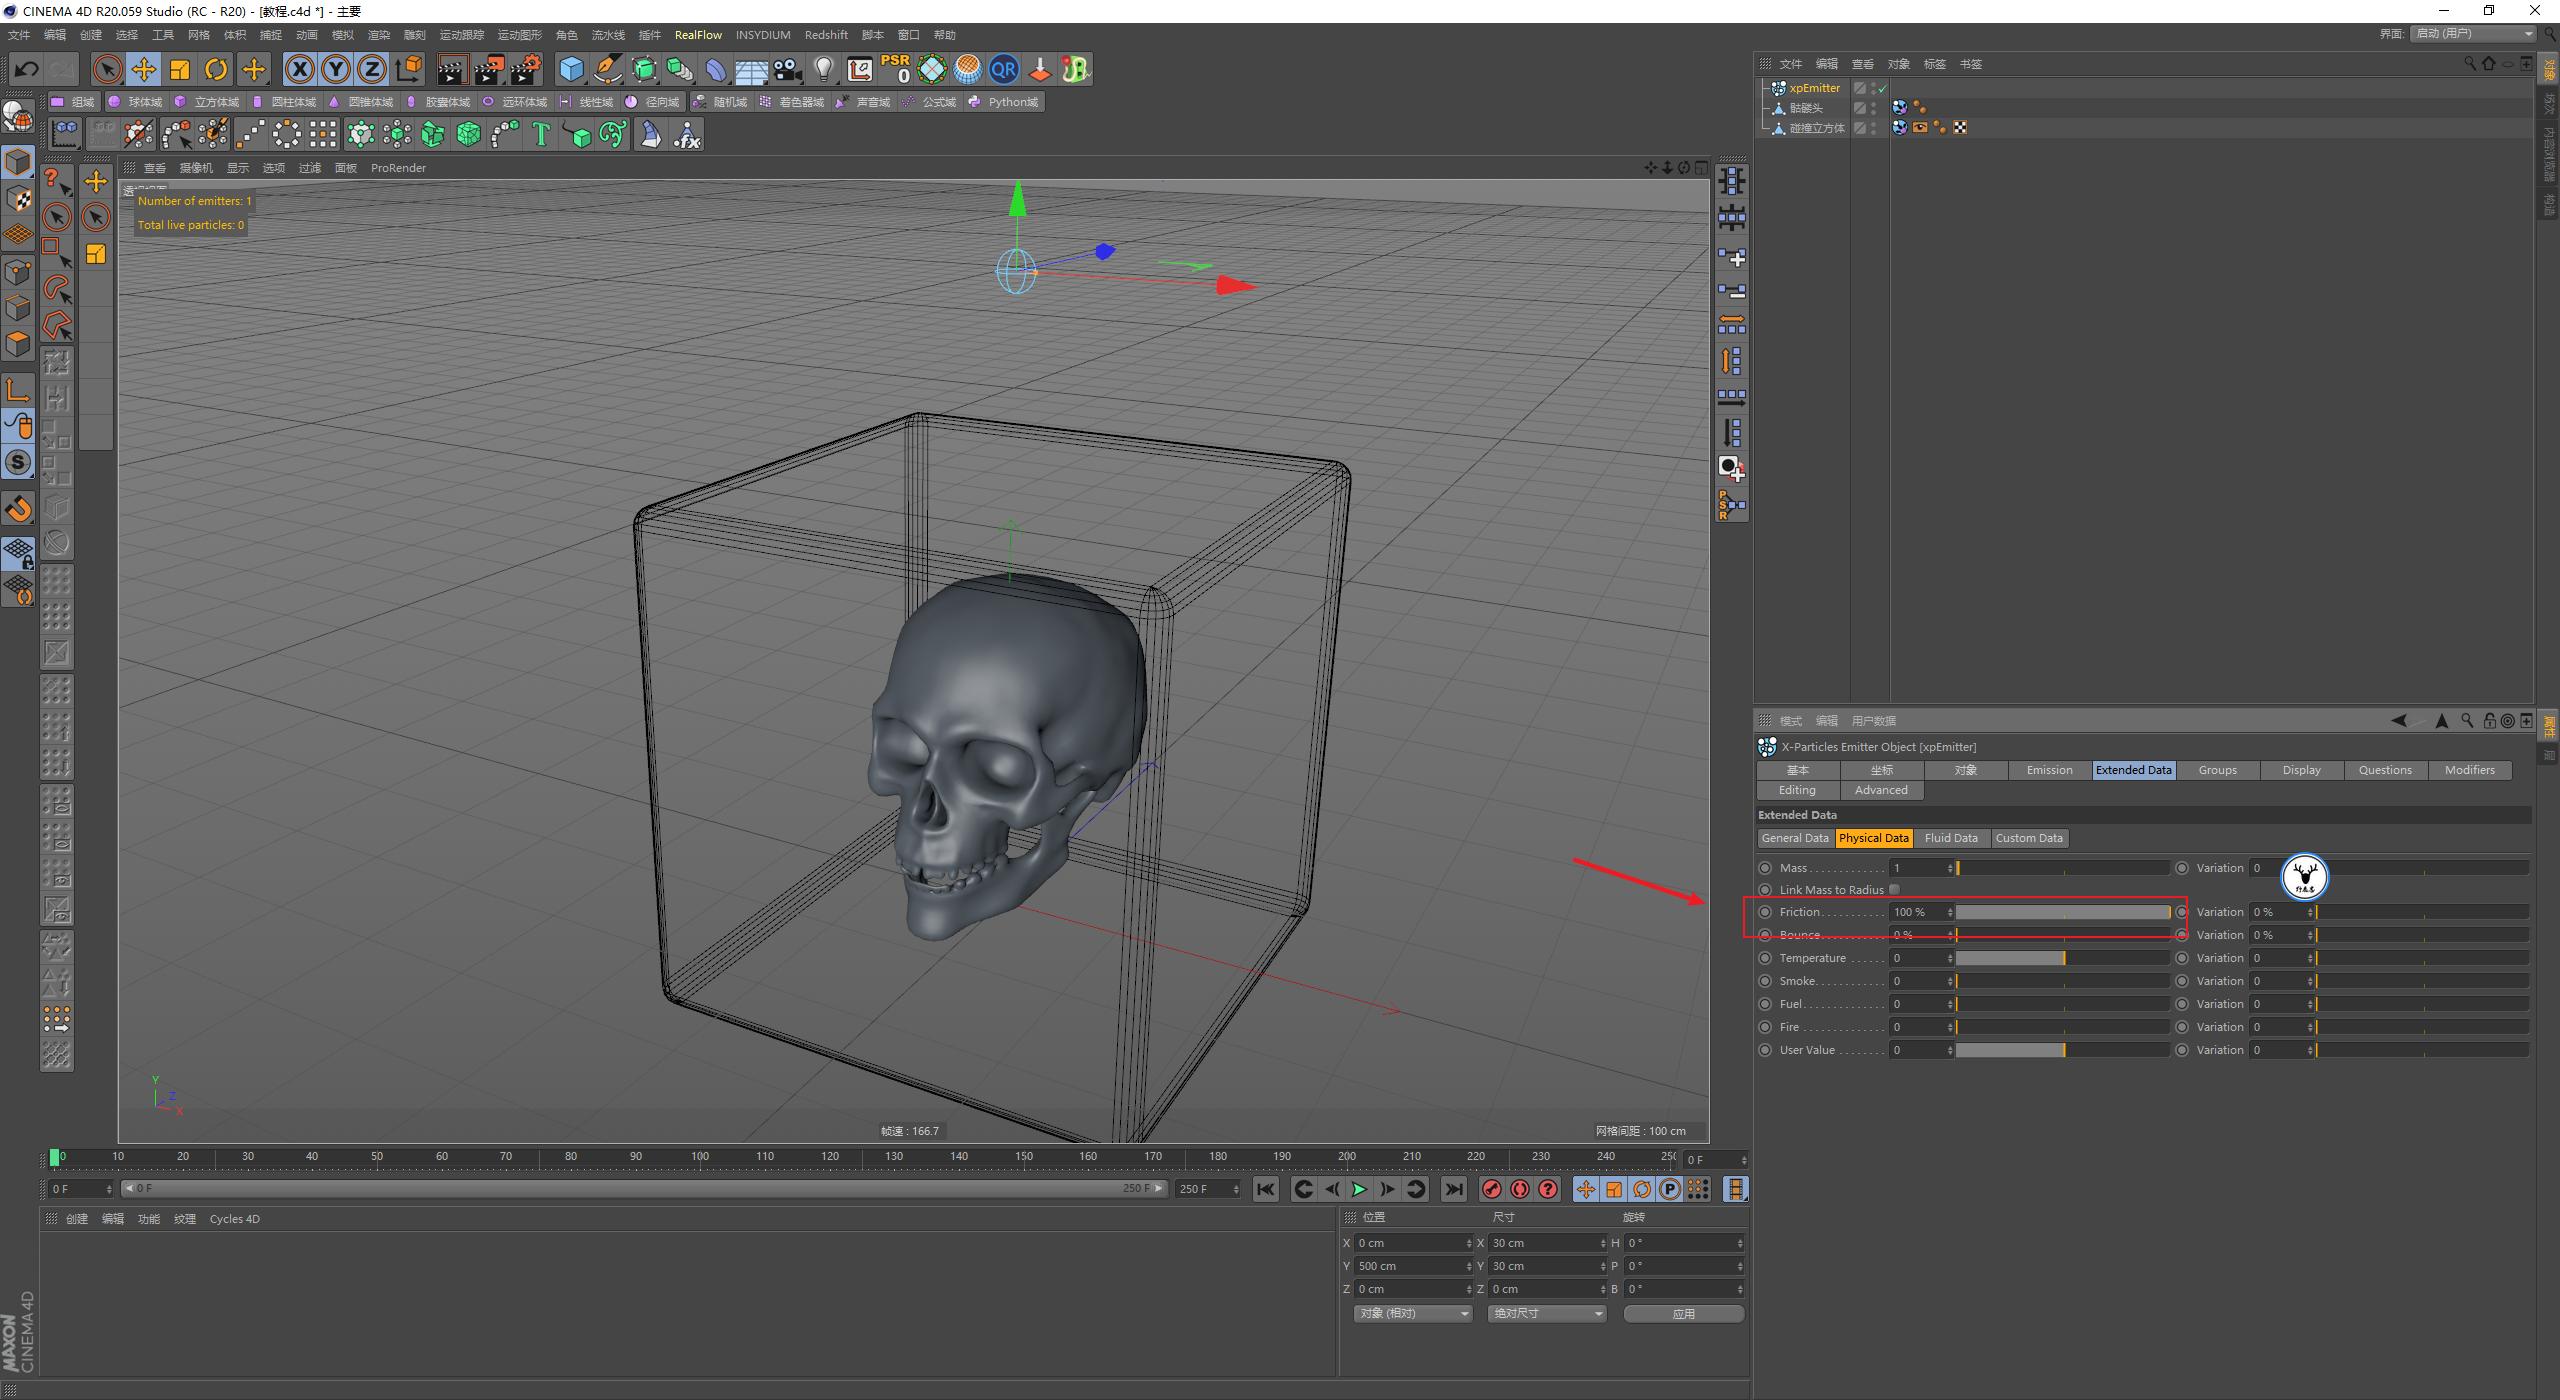Viewport: 2560px width, 1400px height.
Task: Activate the Rotate tool
Action: pyautogui.click(x=215, y=69)
